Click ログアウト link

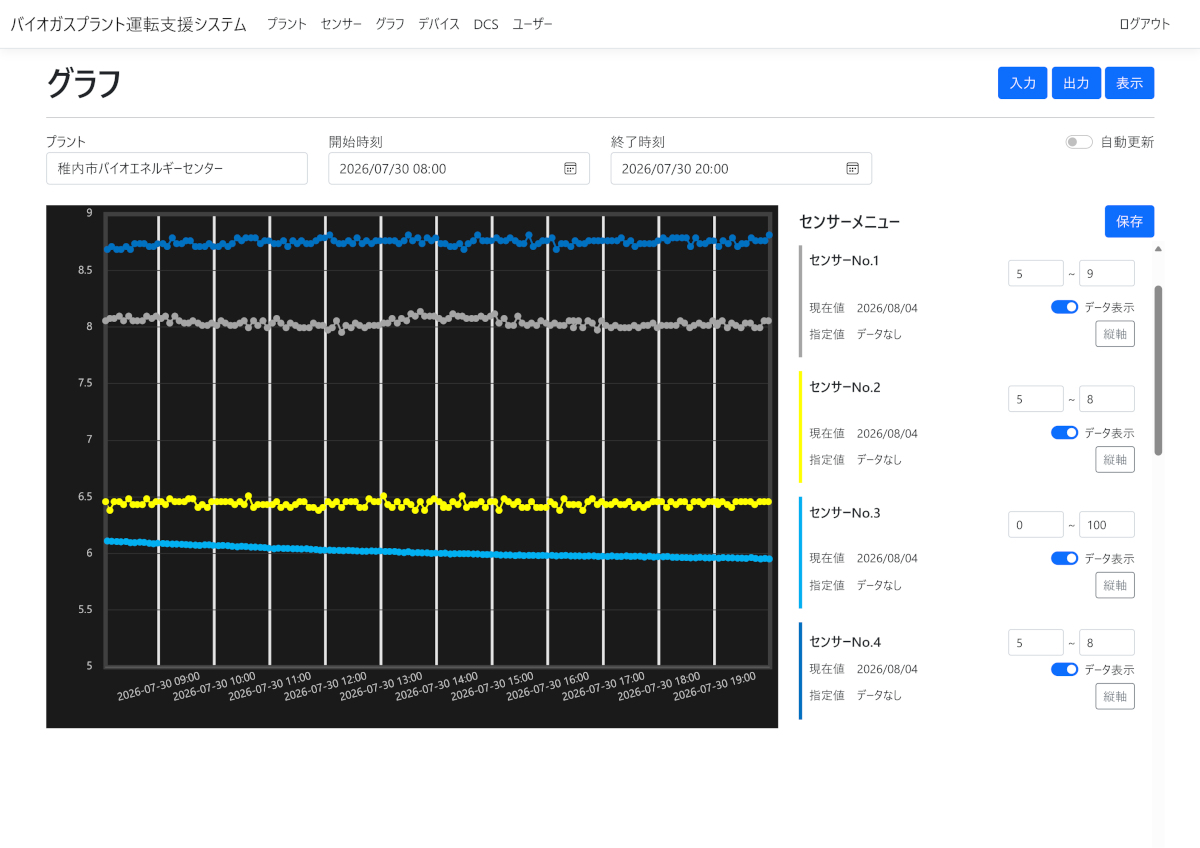pos(1144,24)
